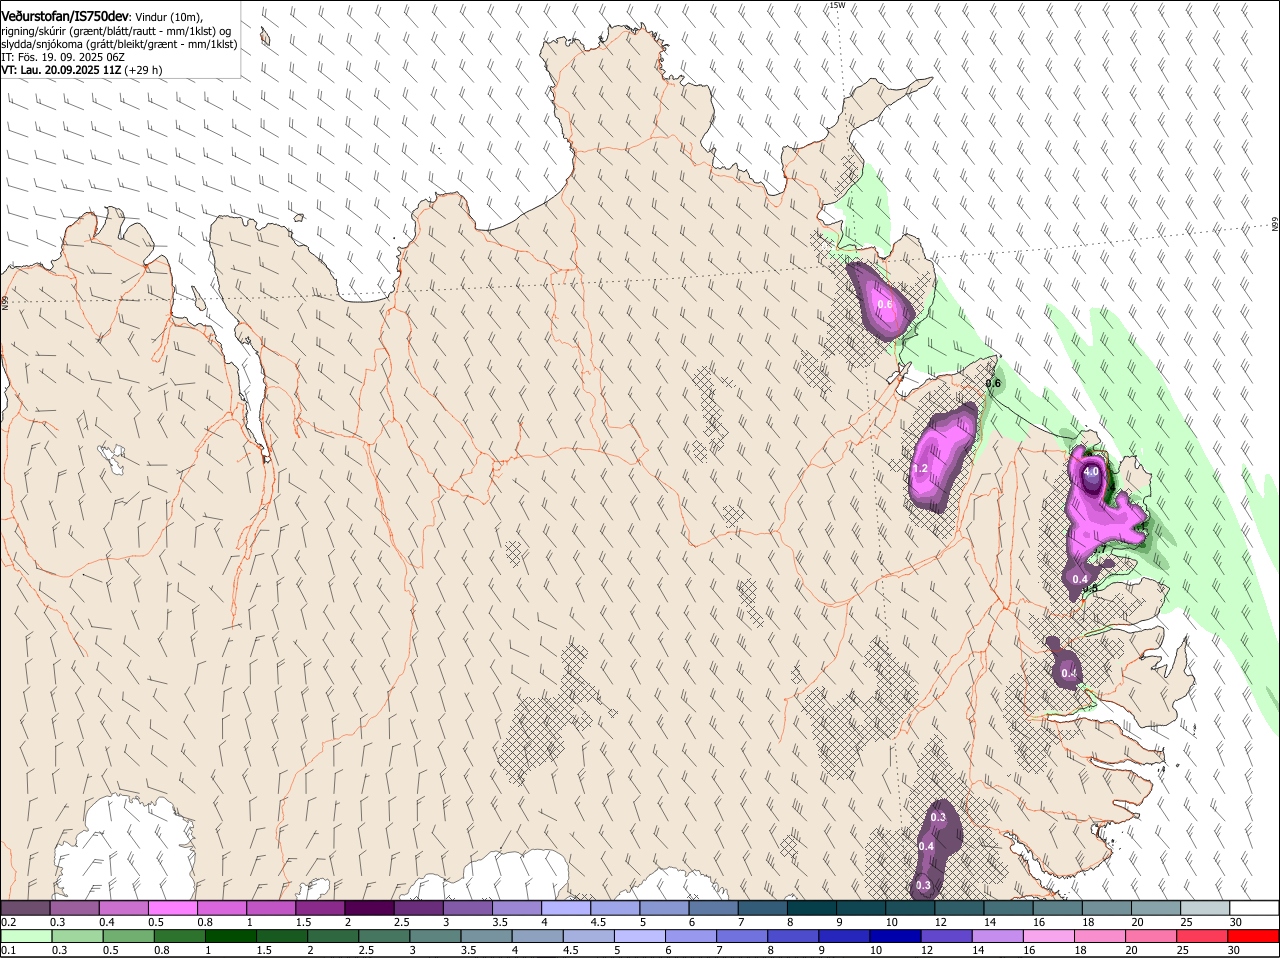This screenshot has height=958, width=1280.
Task: Pick the upper legend swatch between 4 and 4.5
Action: (x=565, y=907)
